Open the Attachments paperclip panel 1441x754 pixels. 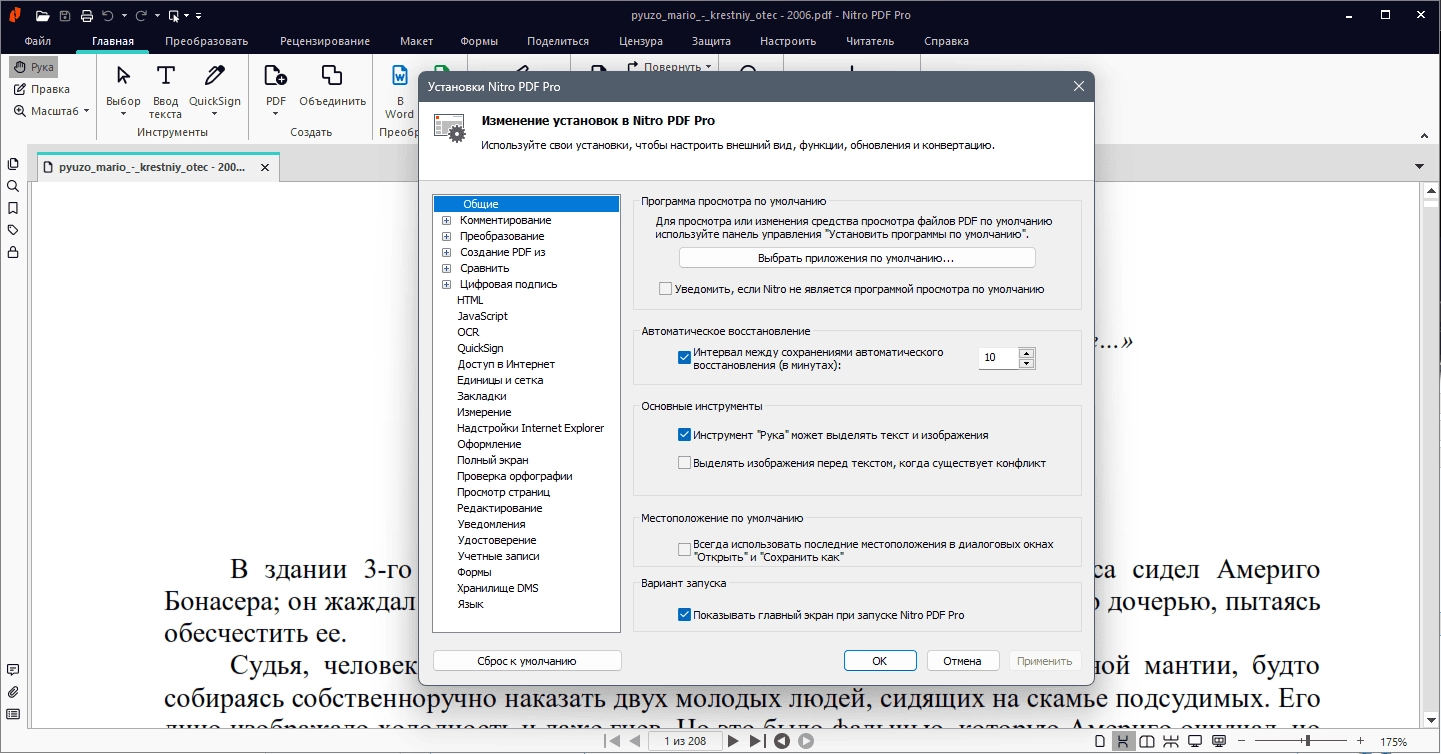pyautogui.click(x=13, y=691)
